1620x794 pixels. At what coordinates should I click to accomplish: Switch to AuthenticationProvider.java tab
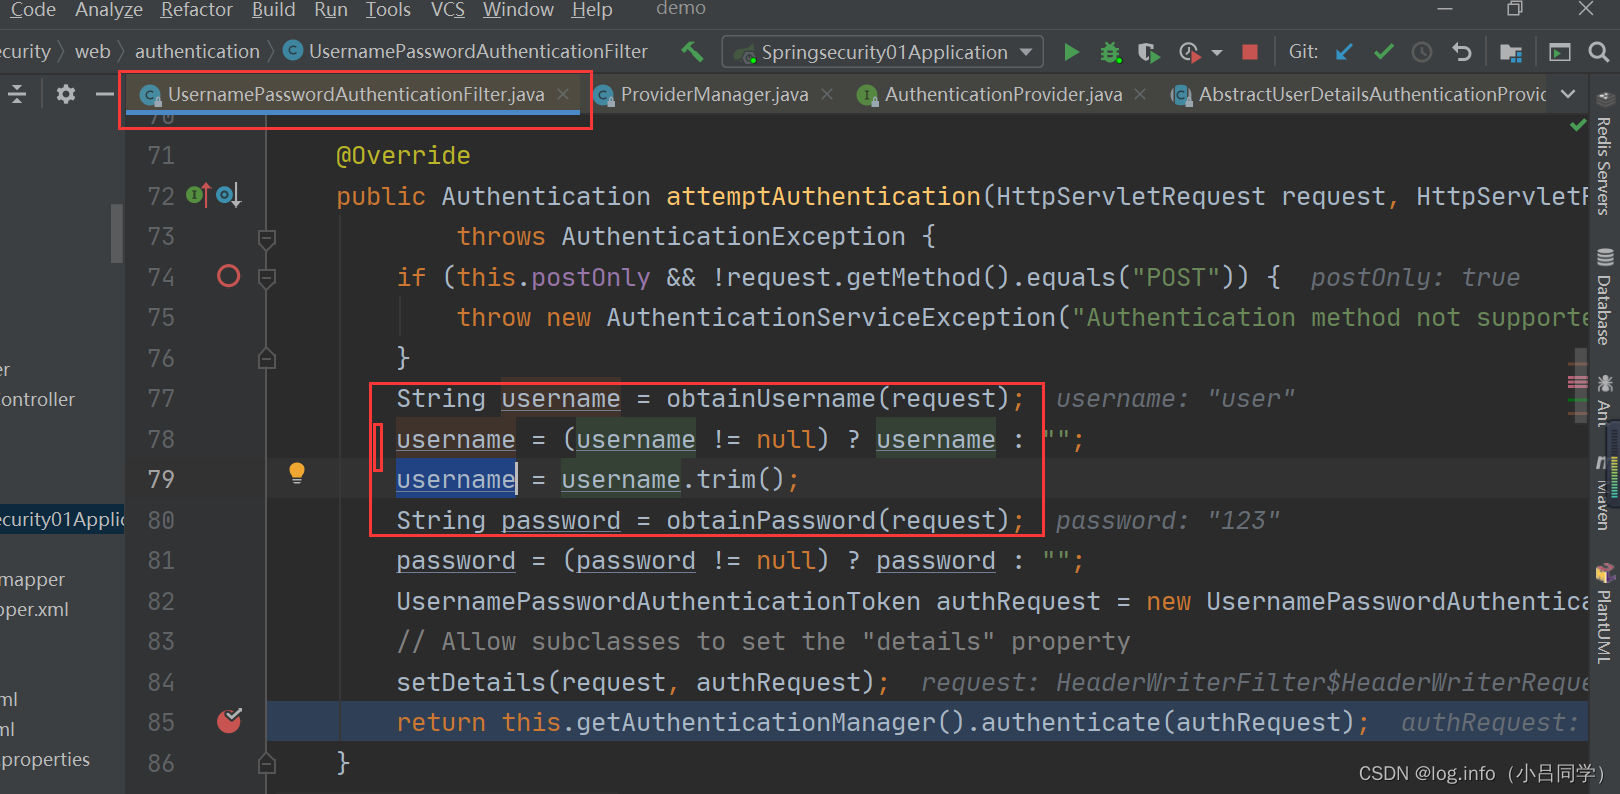(x=1003, y=94)
